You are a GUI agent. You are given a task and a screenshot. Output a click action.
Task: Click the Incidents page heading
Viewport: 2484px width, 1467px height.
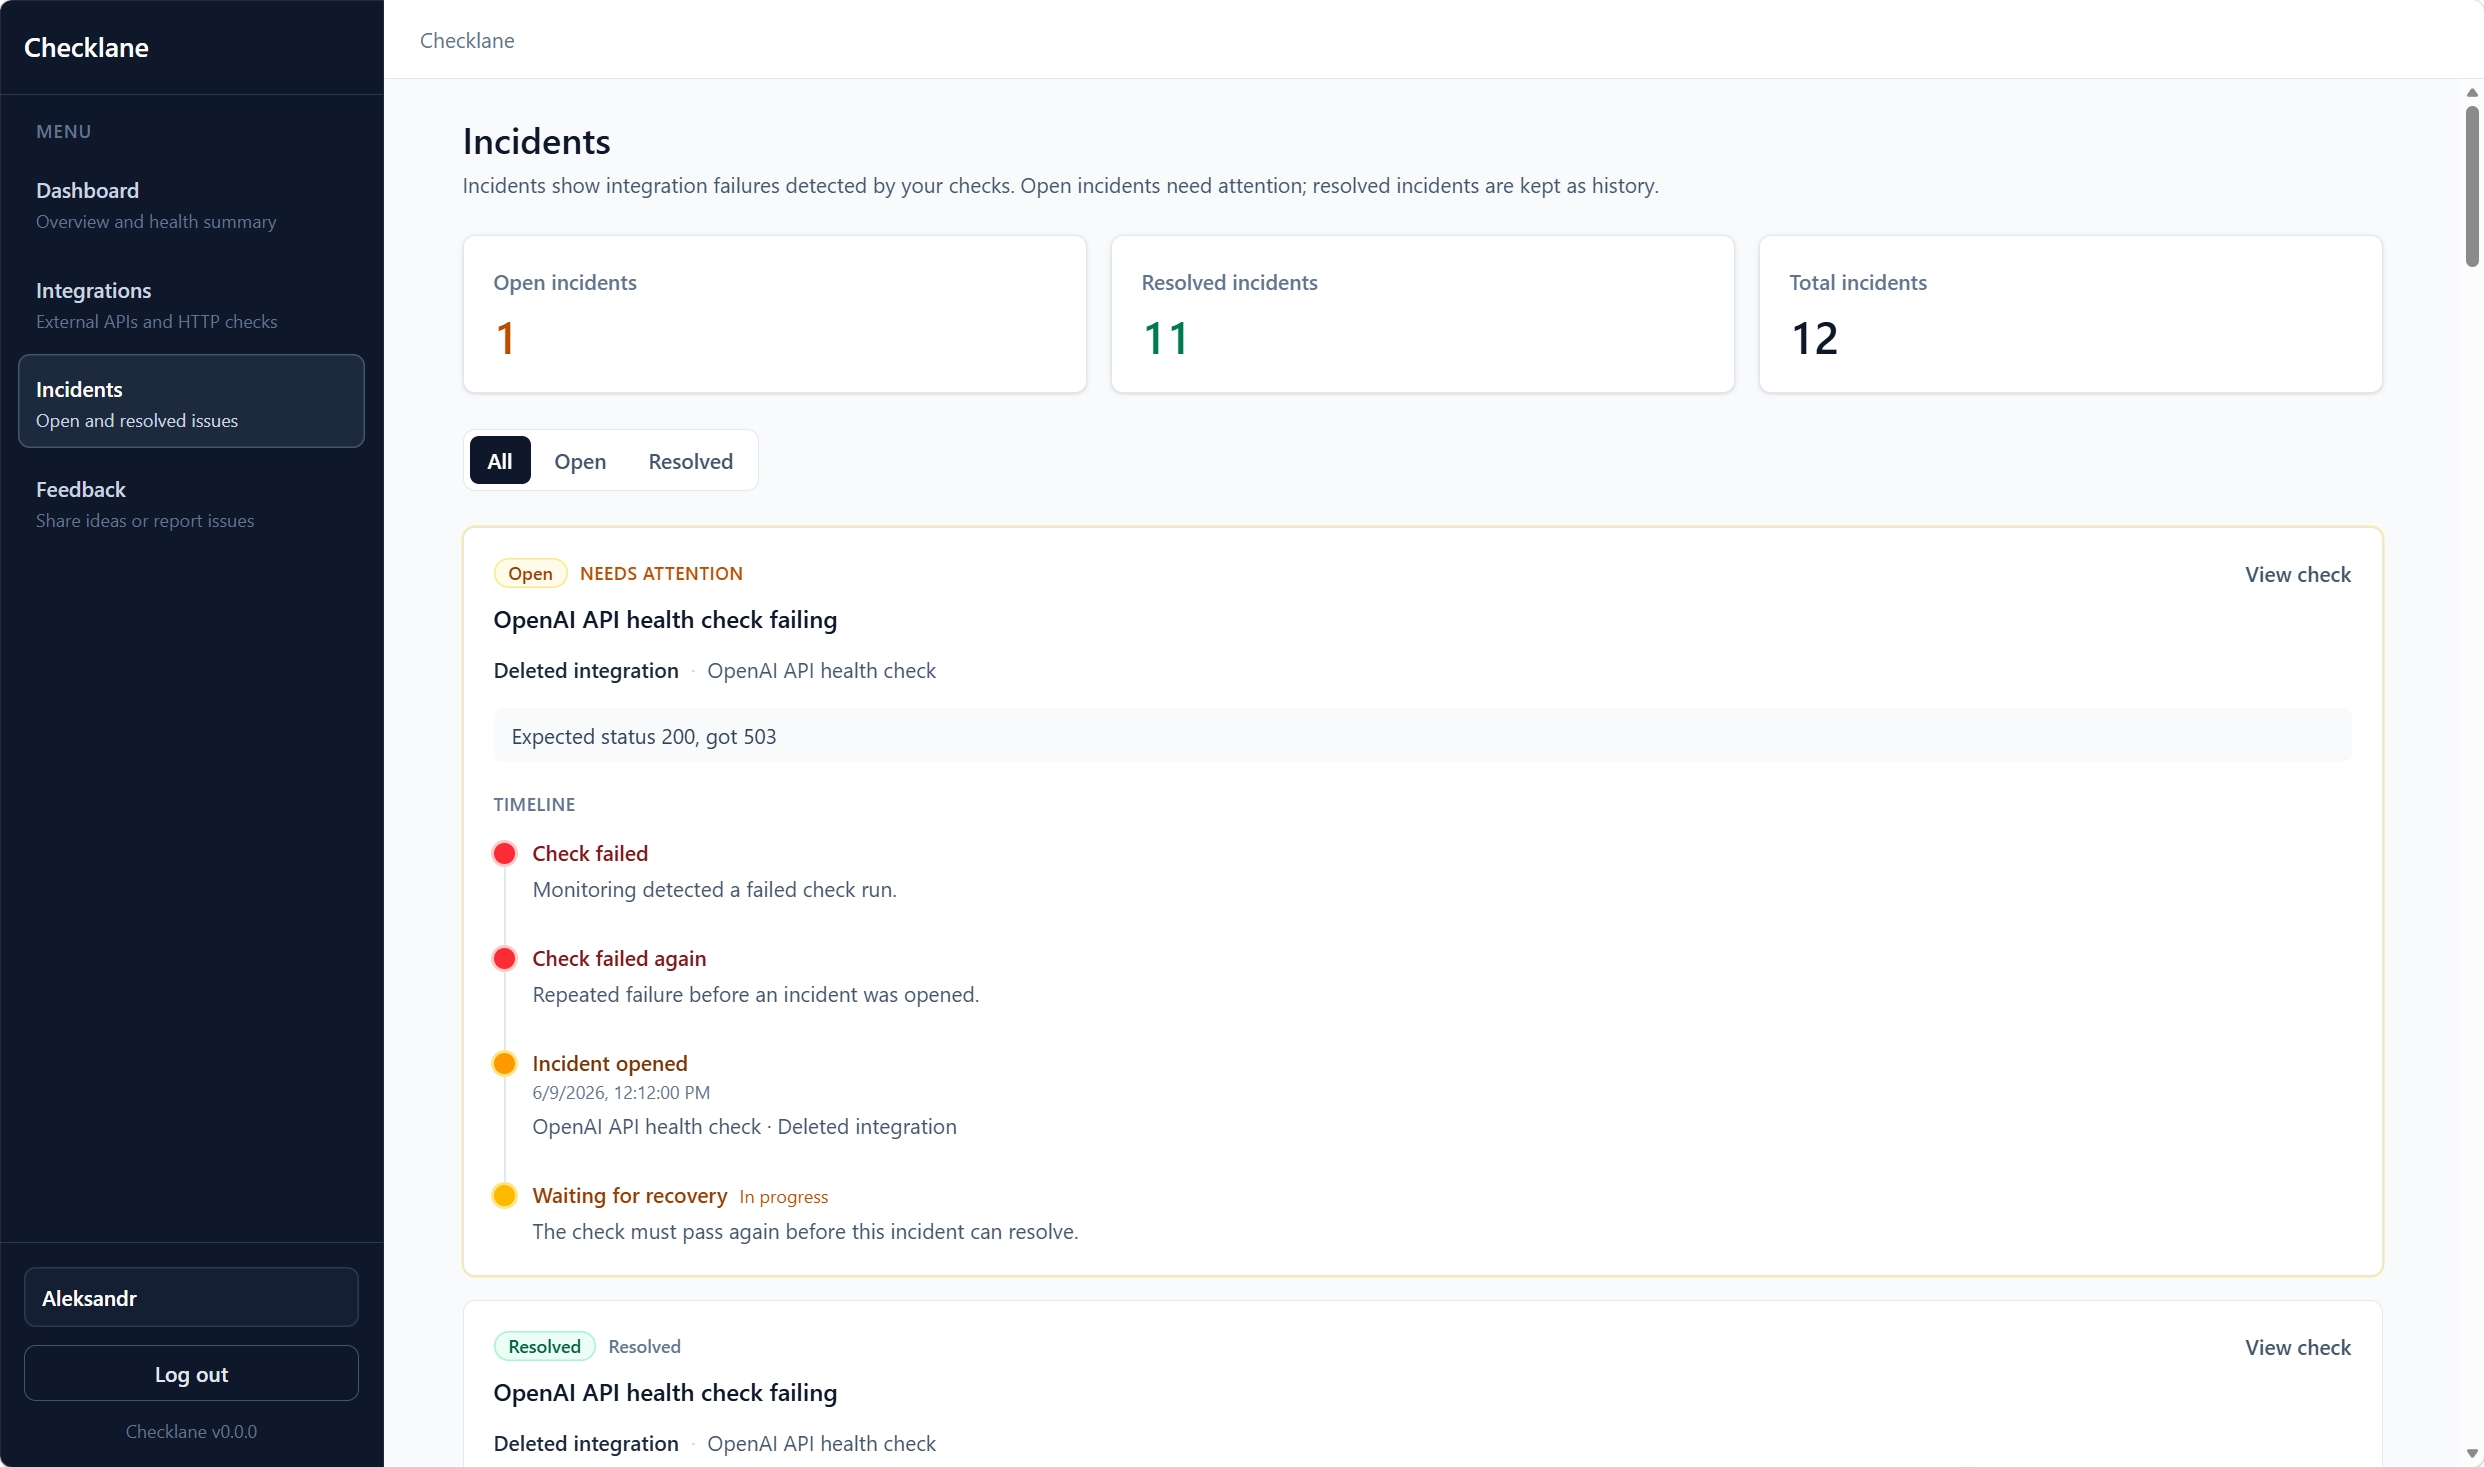click(537, 142)
